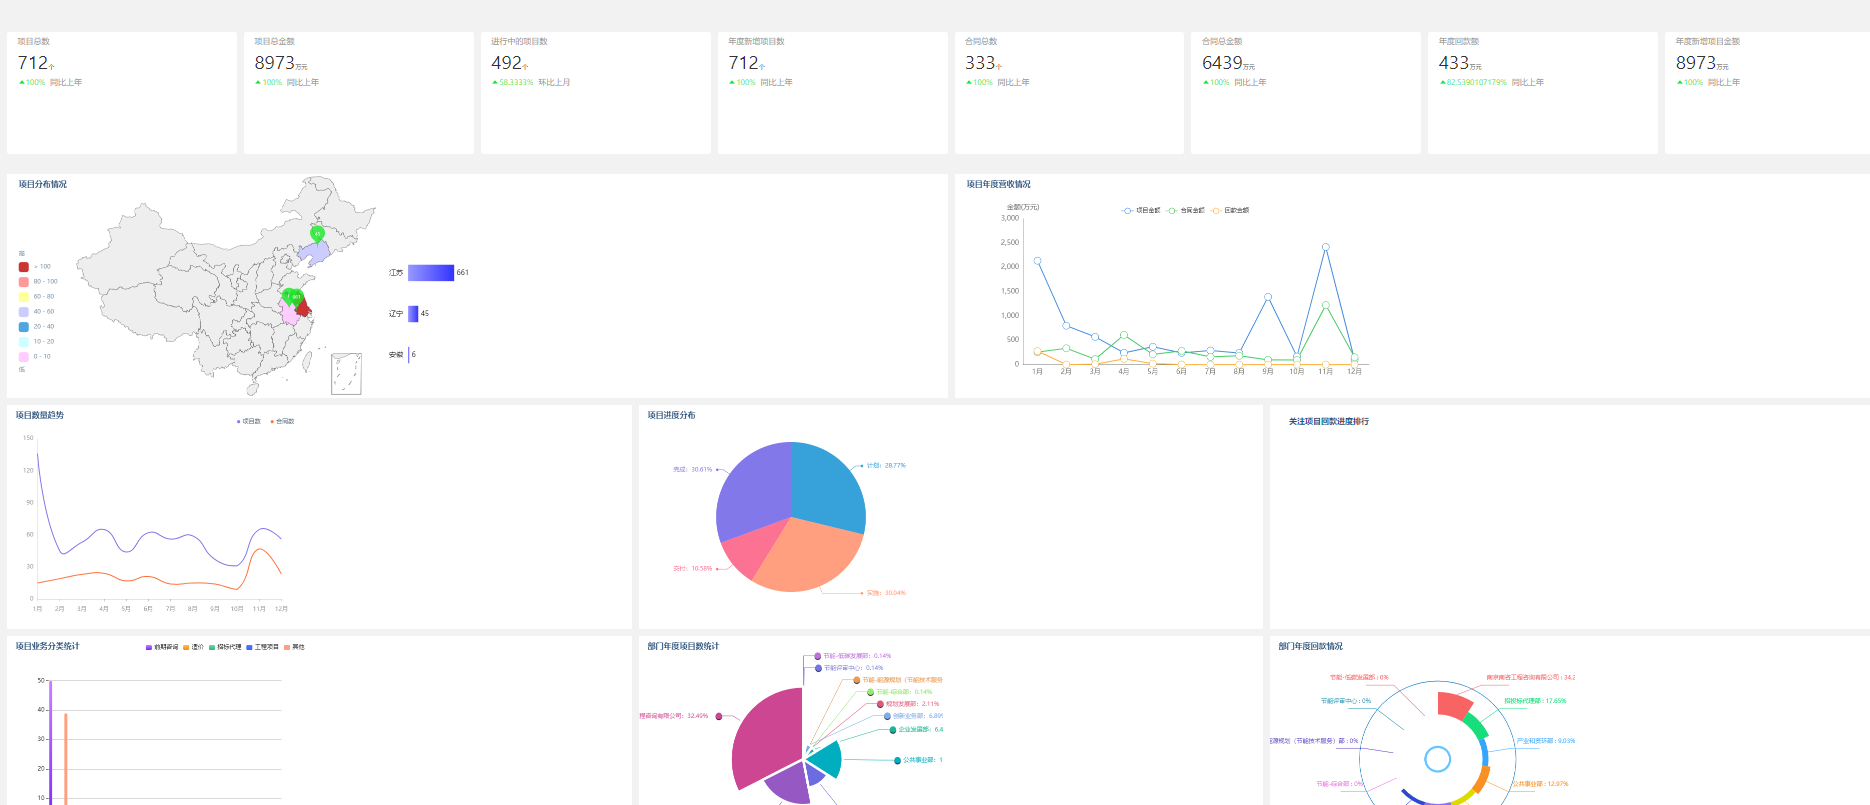The height and width of the screenshot is (805, 1870).
Task: Click the 部门年度项目数统计 panel title
Action: pyautogui.click(x=683, y=646)
